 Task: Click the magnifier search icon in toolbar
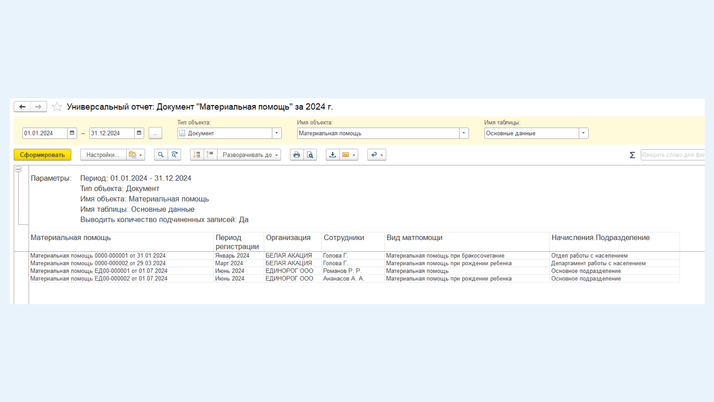click(x=160, y=155)
